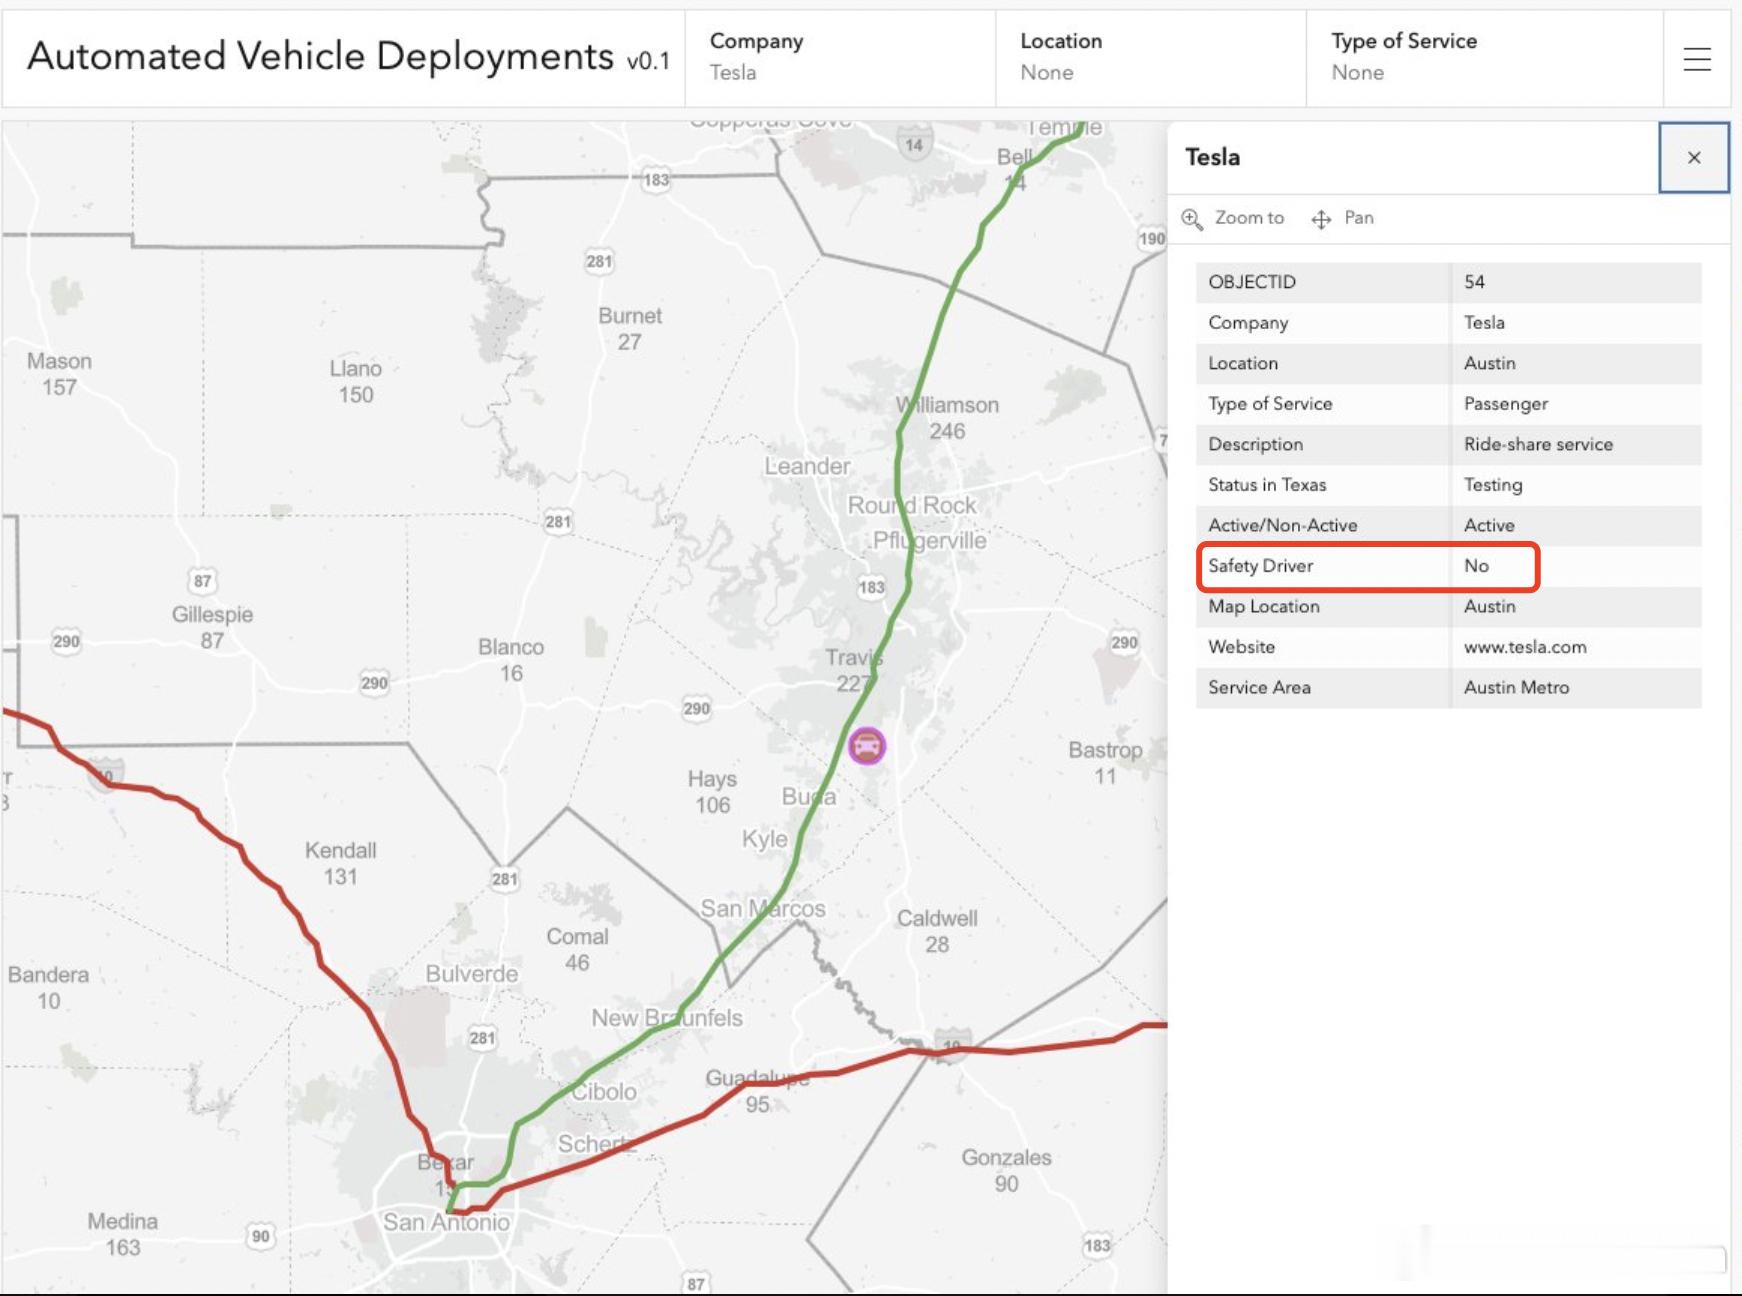Click the Gillespie 87 county label
The width and height of the screenshot is (1742, 1296).
click(212, 627)
